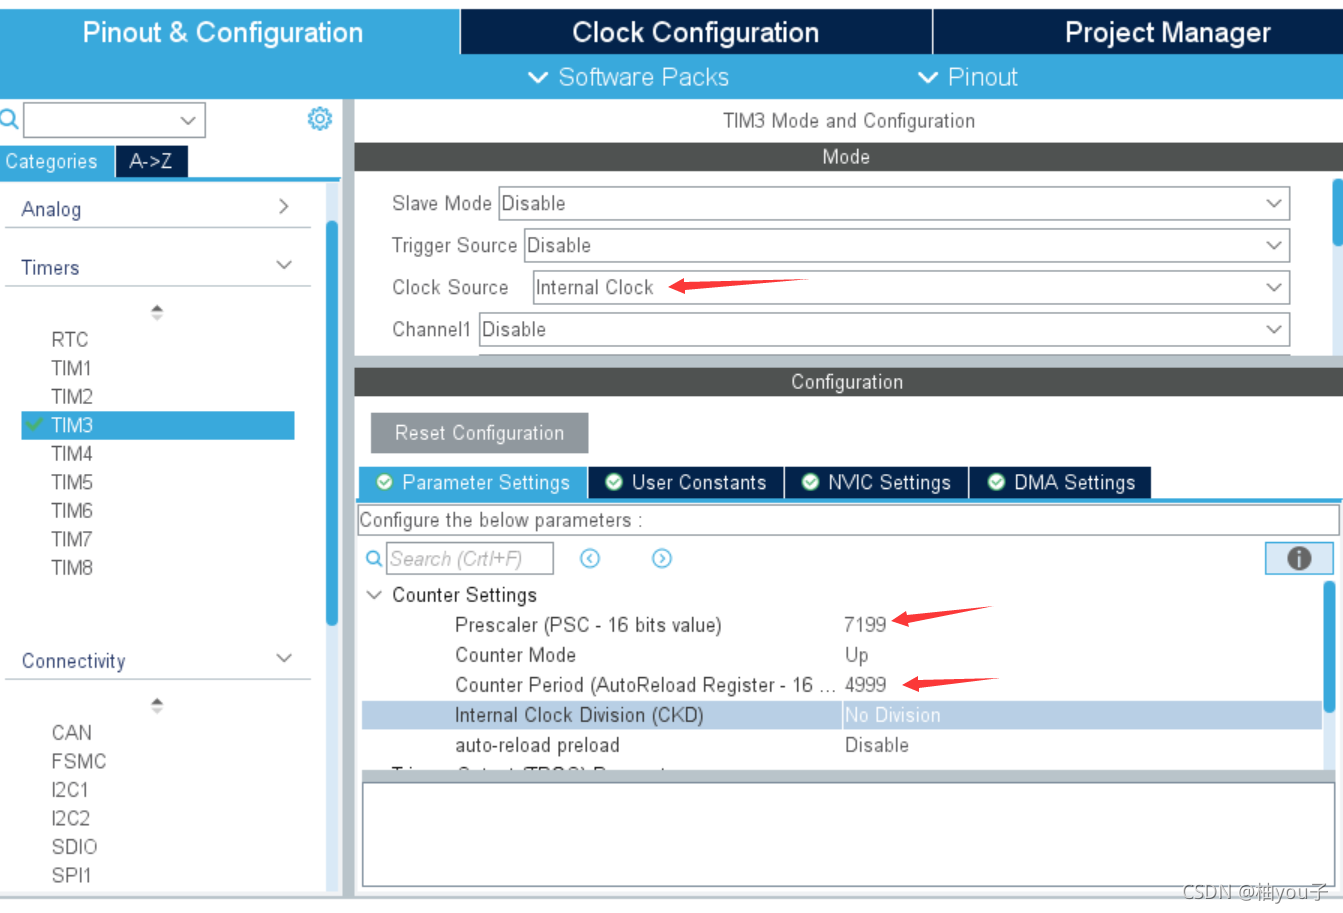The image size is (1343, 913).
Task: Select TIM1 in the Timers list
Action: (72, 368)
